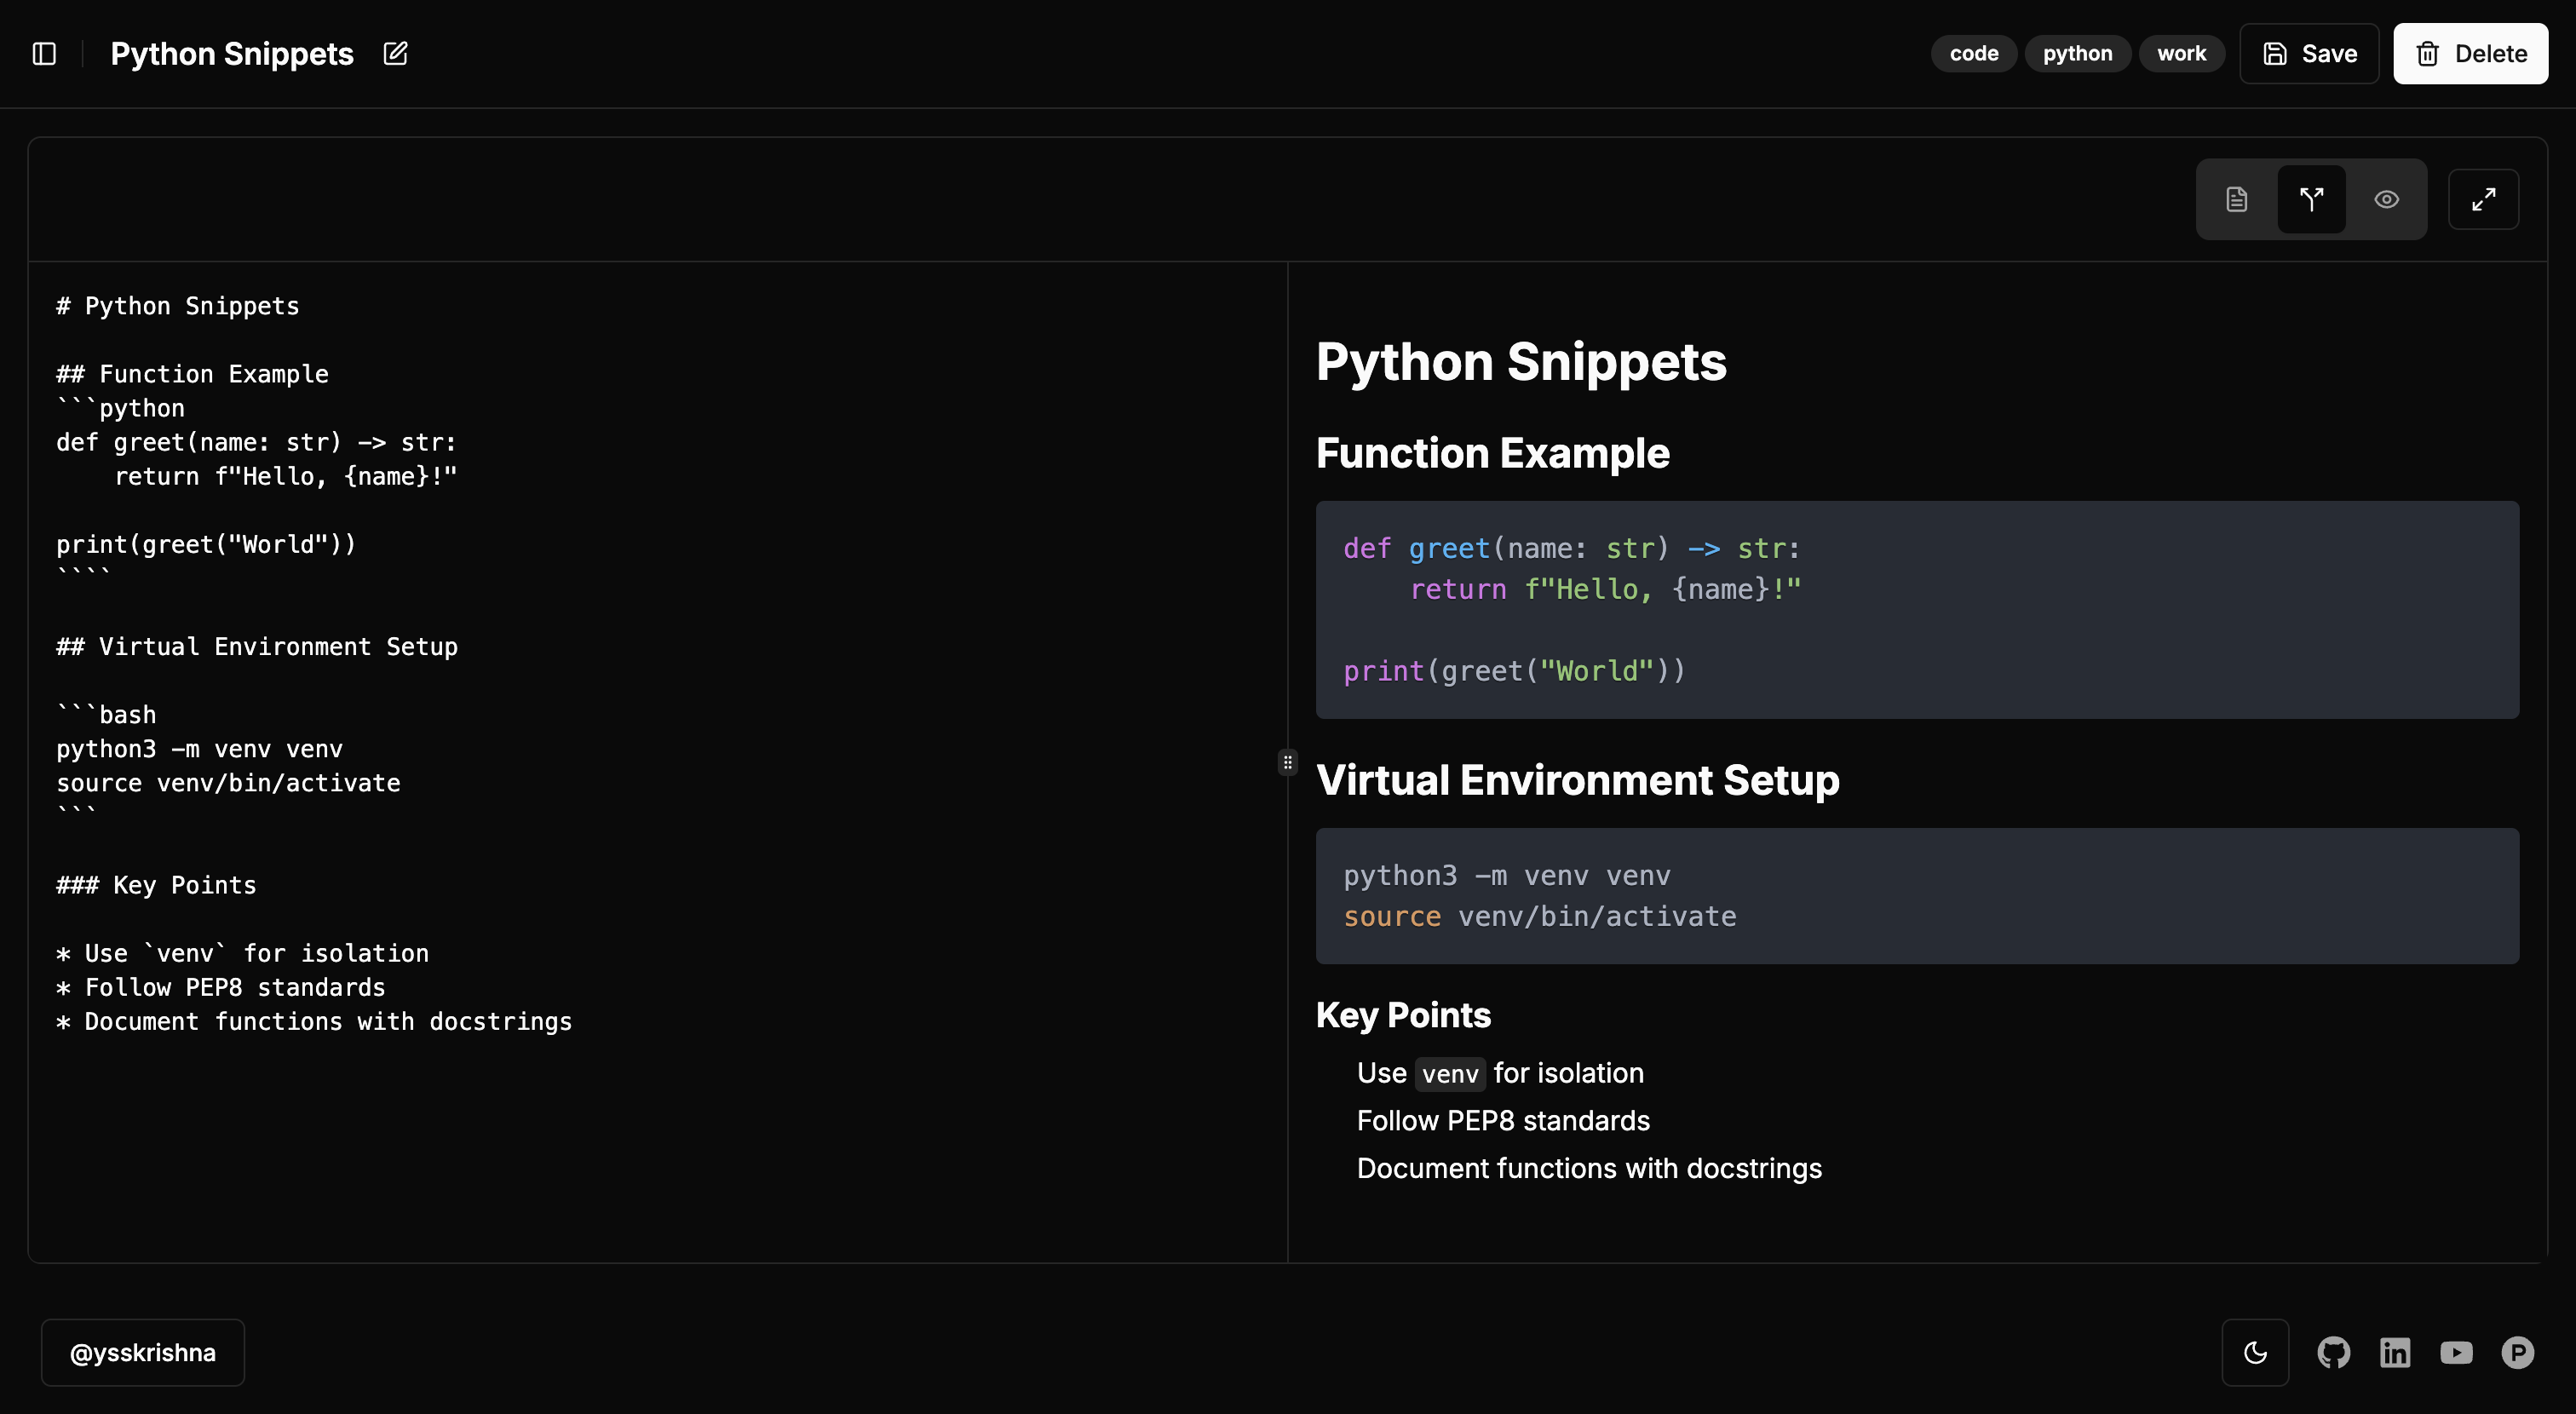Click 'source venv/bin/activate' editor line
Image resolution: width=2576 pixels, height=1414 pixels.
coord(228,783)
